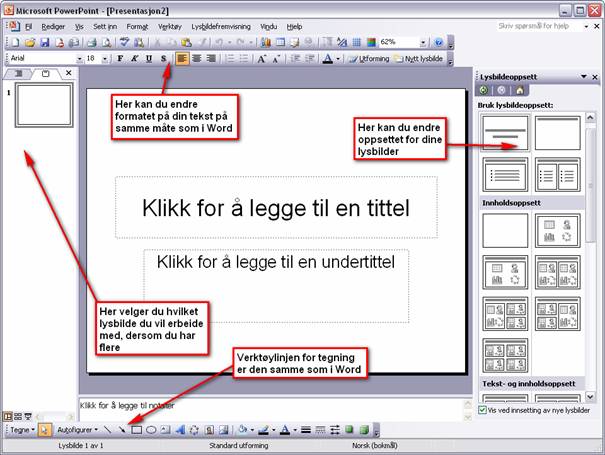Click the fill color paint bucket swatch
605x455 pixels.
243,430
